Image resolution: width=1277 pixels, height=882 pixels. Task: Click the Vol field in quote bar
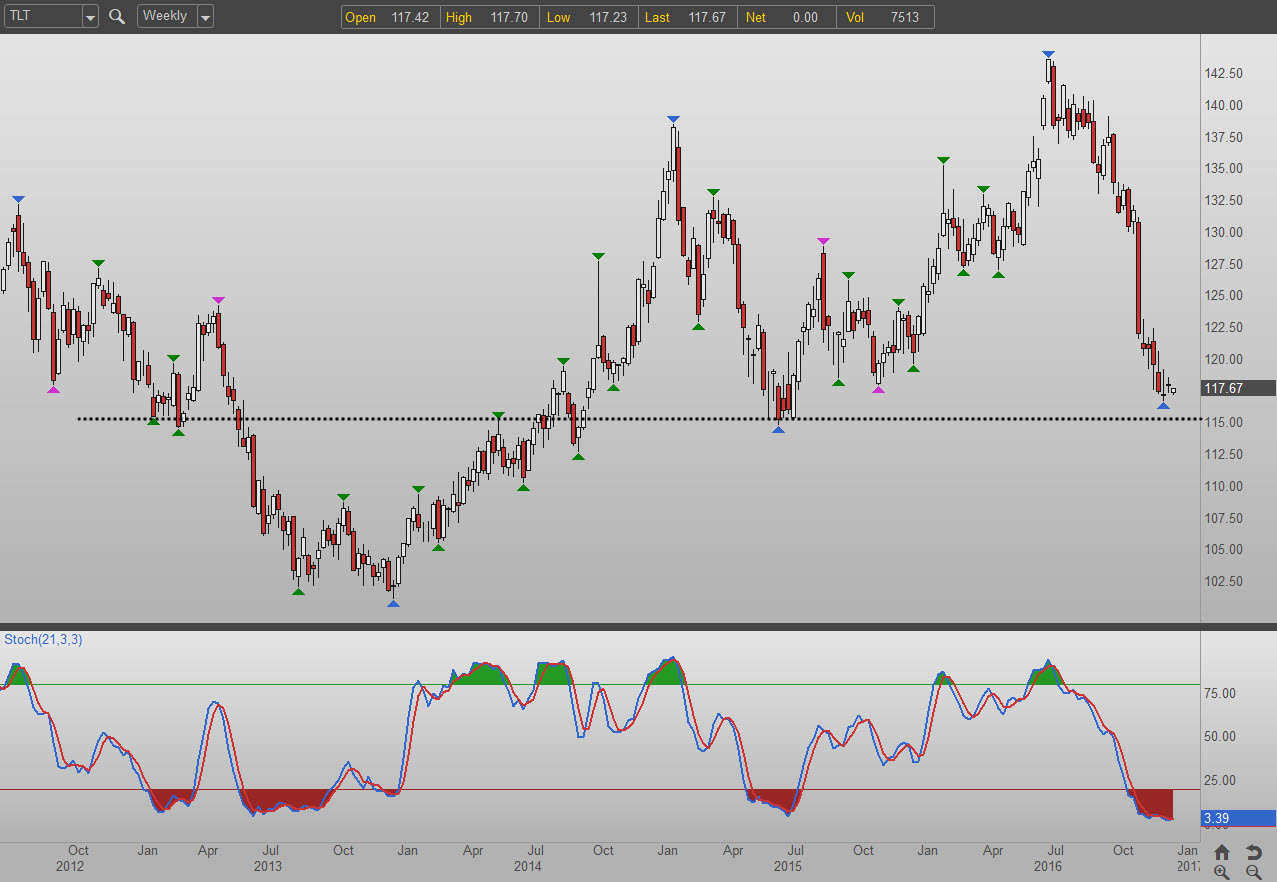(x=886, y=17)
